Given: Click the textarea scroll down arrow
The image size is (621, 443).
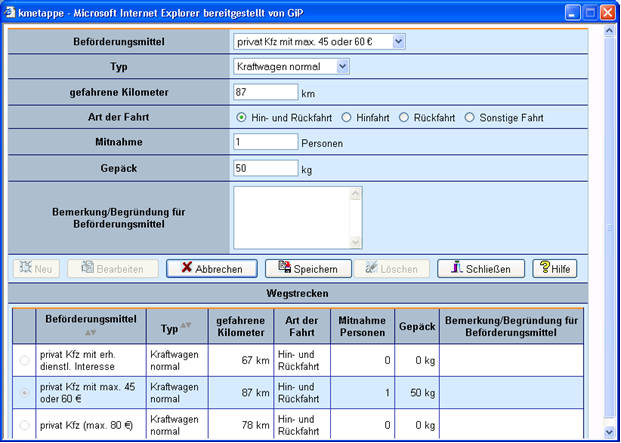Looking at the screenshot, I should tap(356, 242).
